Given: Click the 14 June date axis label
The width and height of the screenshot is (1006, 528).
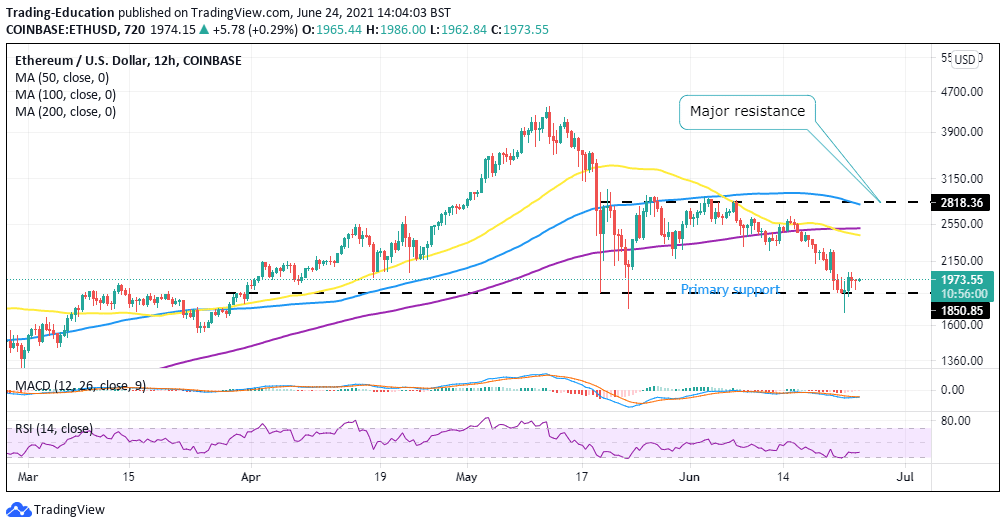Looking at the screenshot, I should 783,477.
